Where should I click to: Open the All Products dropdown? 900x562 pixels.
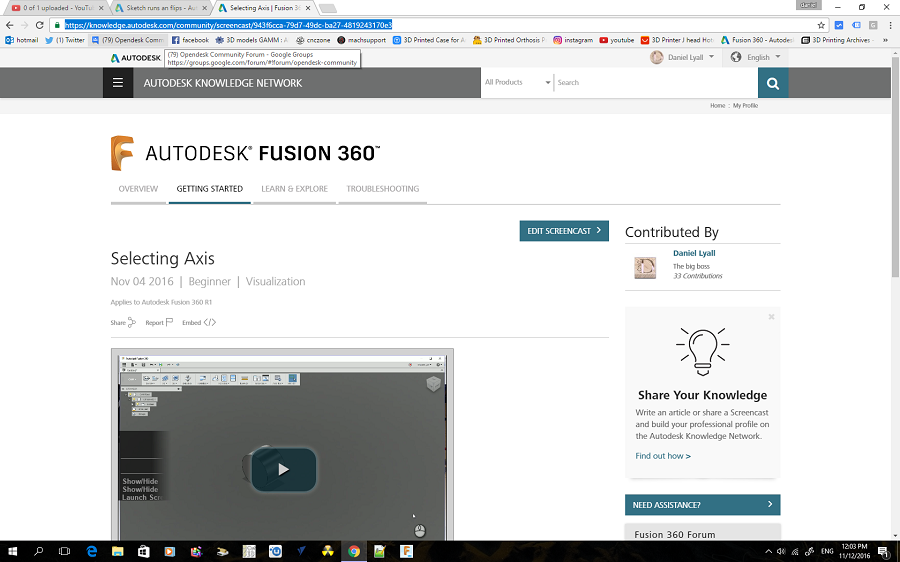click(x=517, y=83)
